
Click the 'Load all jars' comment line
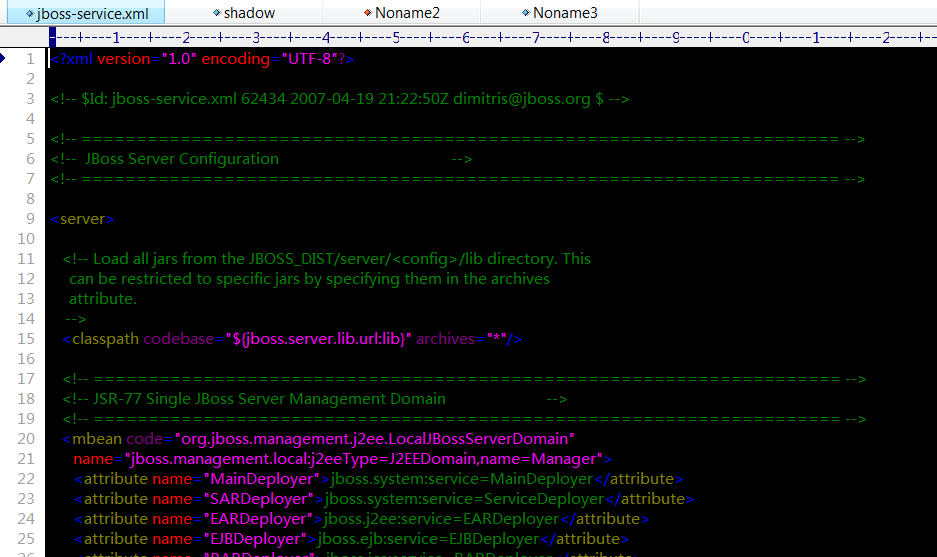tap(326, 259)
